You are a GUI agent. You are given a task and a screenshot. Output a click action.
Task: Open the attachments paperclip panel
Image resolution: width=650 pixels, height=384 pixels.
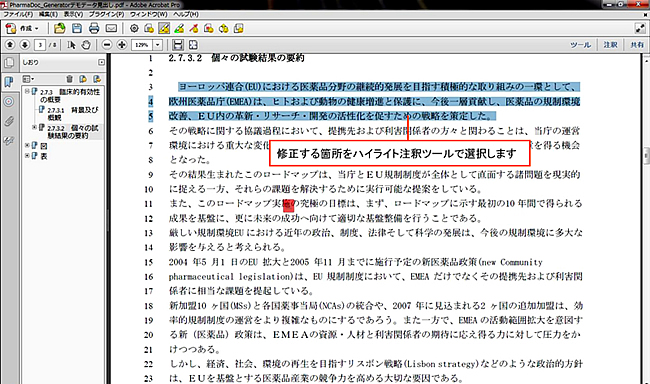pyautogui.click(x=9, y=121)
